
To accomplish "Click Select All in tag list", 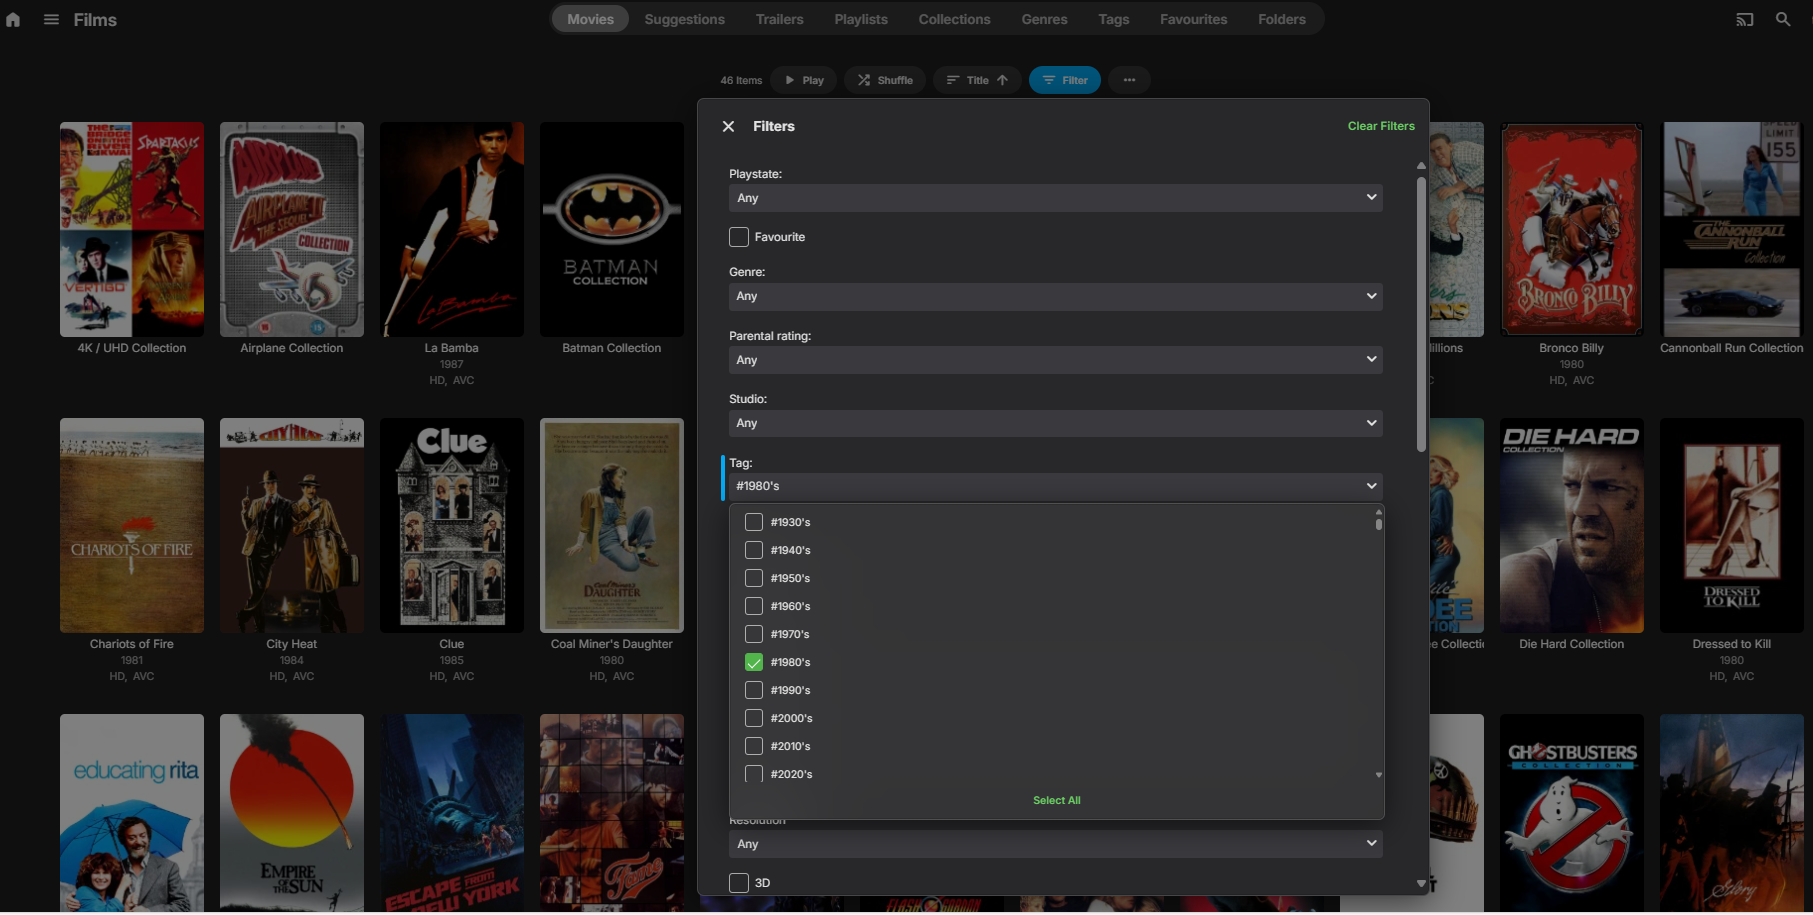I will coord(1056,800).
